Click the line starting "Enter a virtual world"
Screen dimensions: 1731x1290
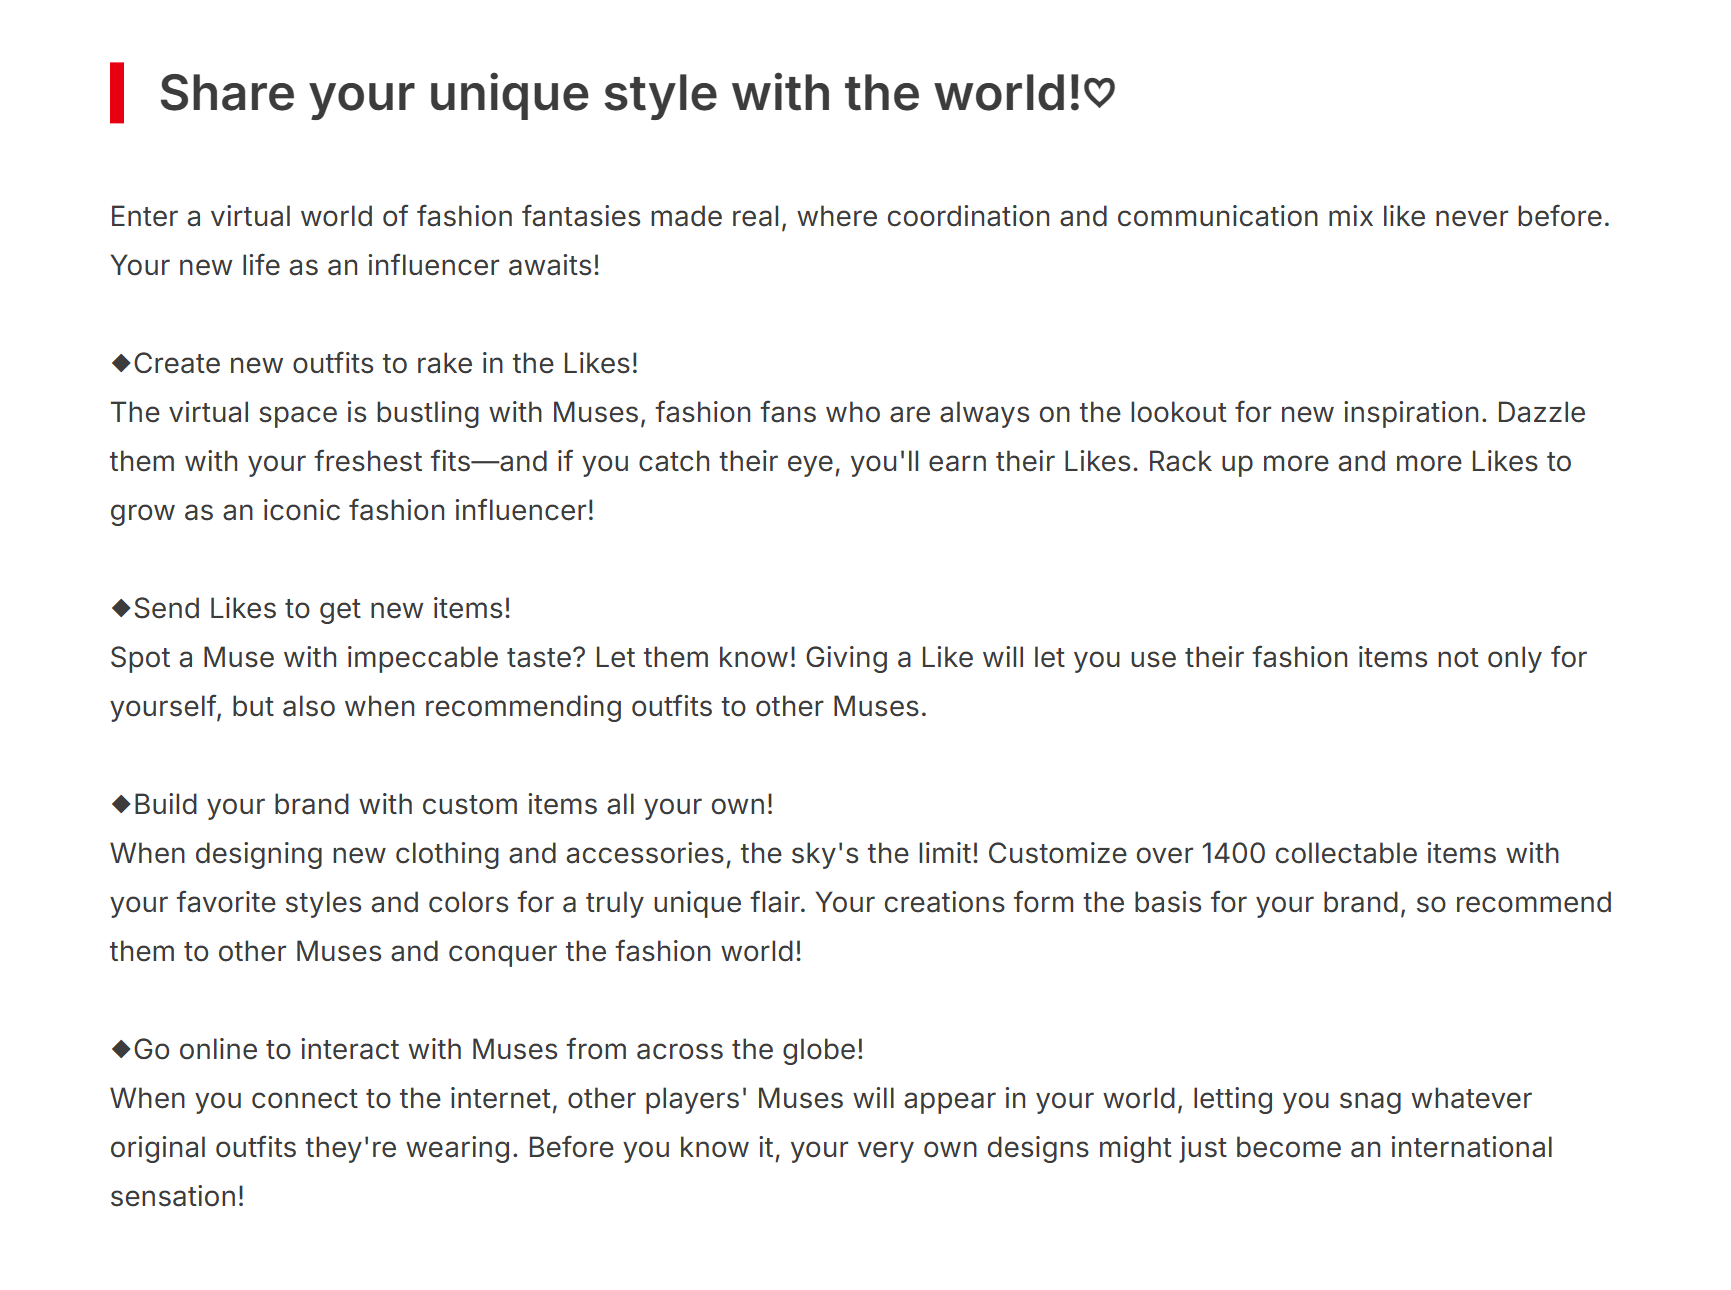860,216
